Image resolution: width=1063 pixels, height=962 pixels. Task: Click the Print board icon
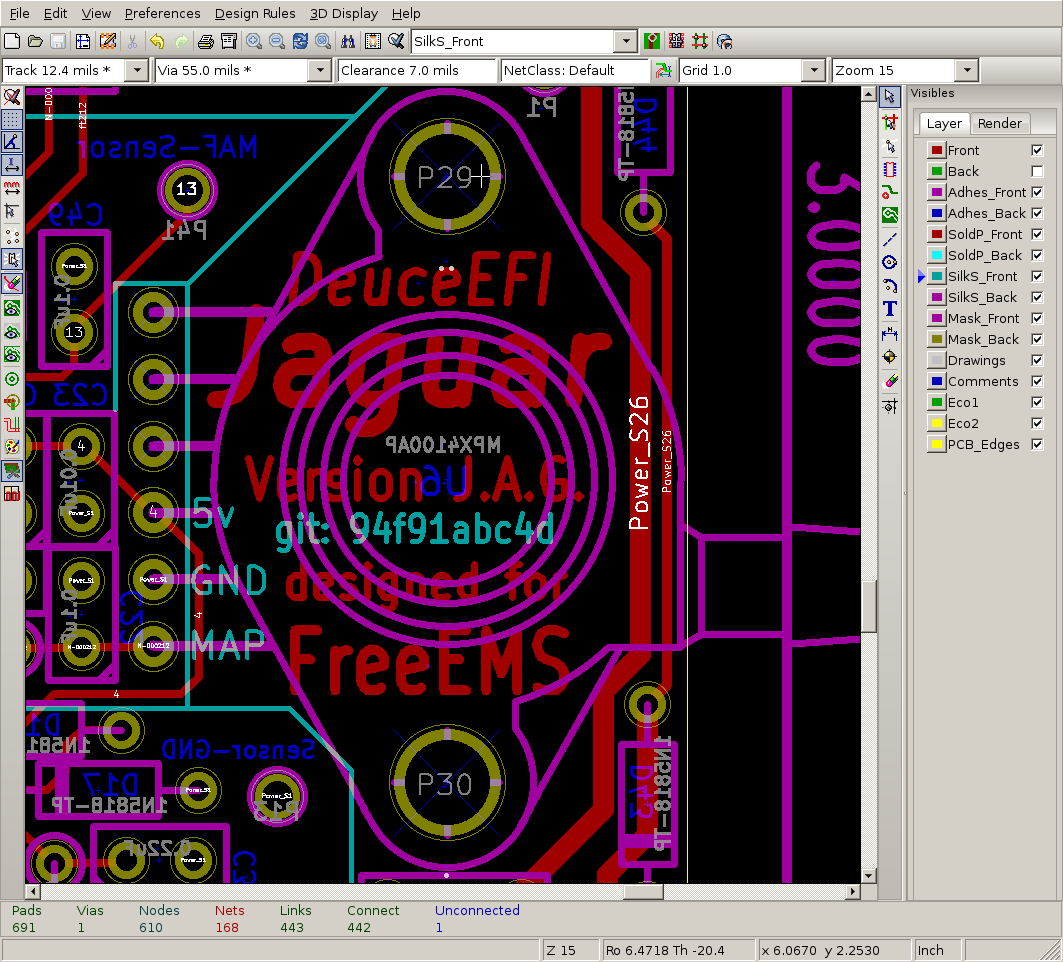pyautogui.click(x=205, y=41)
